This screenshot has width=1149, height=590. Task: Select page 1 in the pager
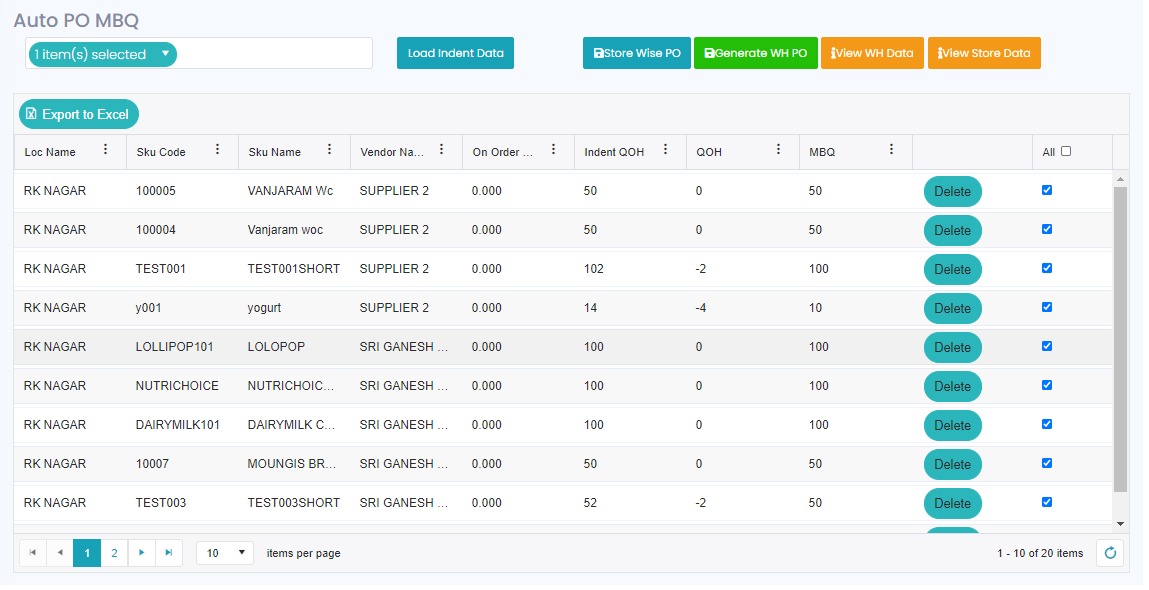(87, 553)
